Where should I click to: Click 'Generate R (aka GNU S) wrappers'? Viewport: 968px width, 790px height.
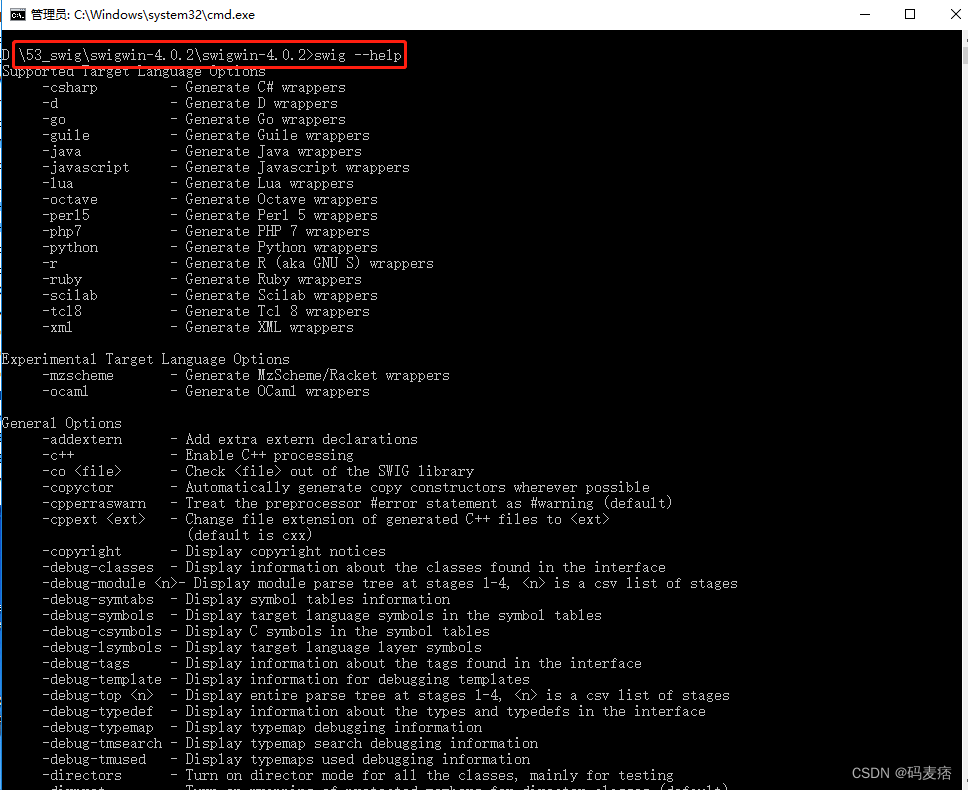click(x=309, y=264)
